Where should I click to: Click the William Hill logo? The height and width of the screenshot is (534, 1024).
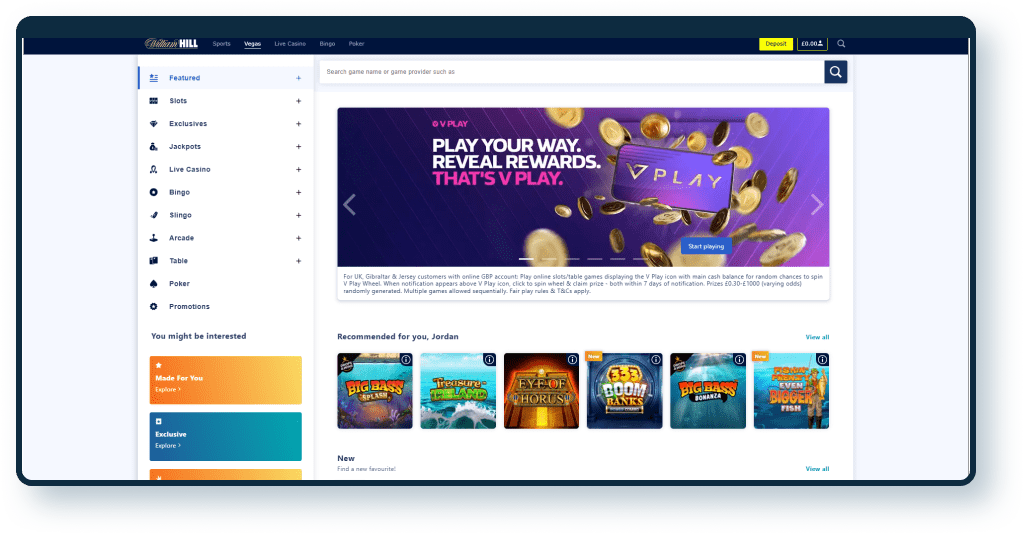171,44
